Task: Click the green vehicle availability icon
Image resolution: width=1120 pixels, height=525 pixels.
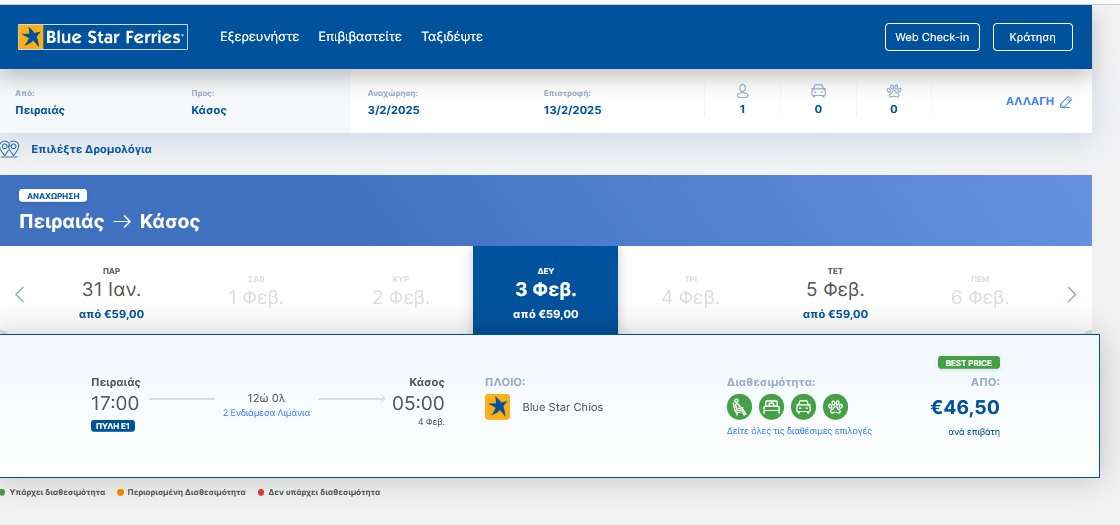Action: click(803, 407)
